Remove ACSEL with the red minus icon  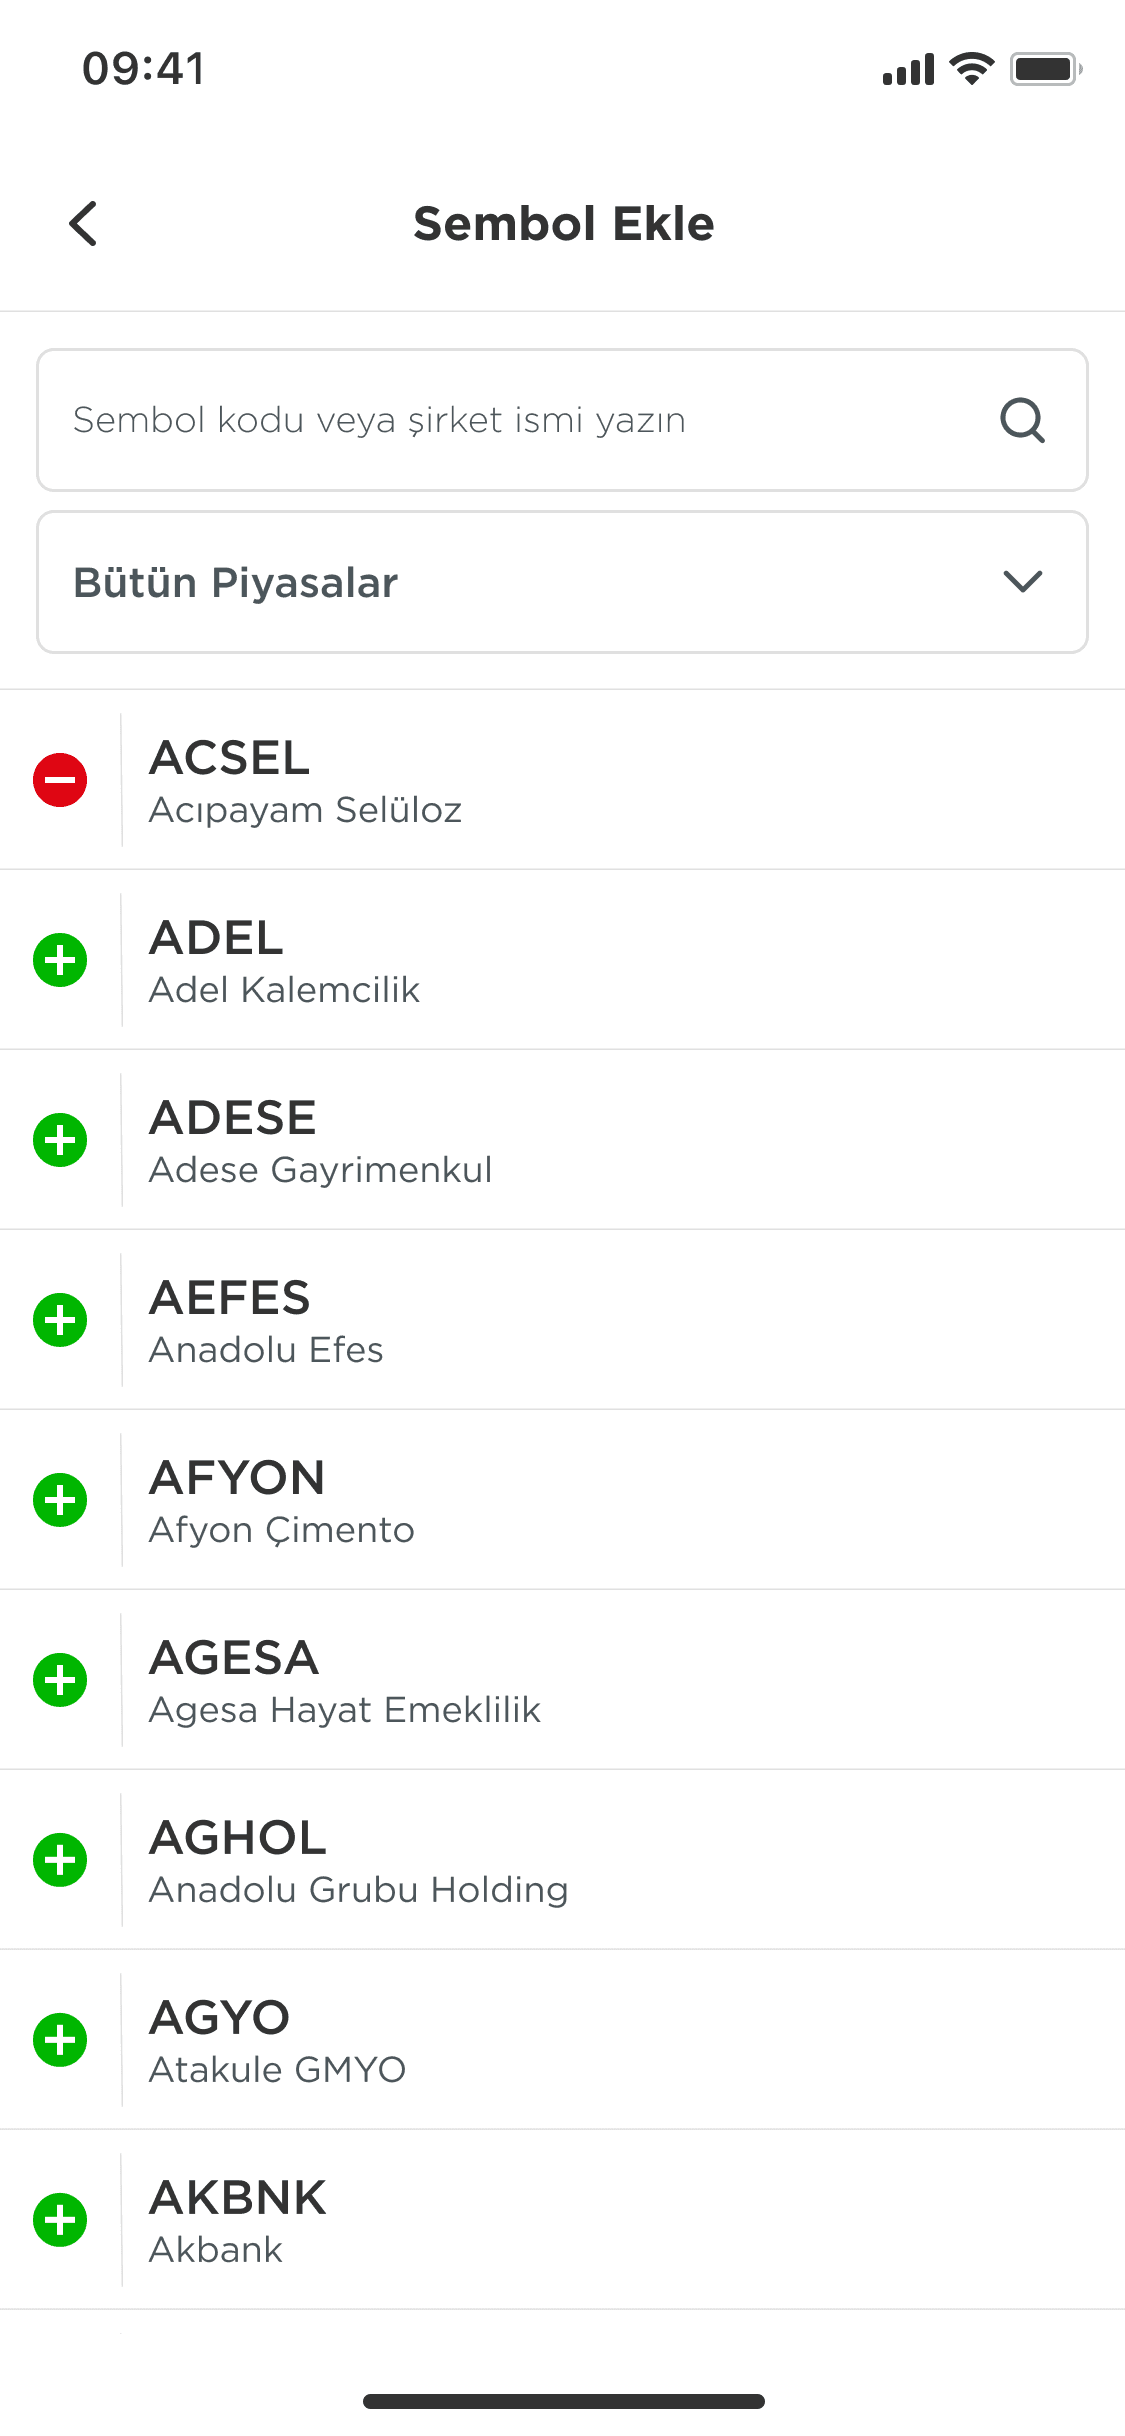tap(60, 780)
